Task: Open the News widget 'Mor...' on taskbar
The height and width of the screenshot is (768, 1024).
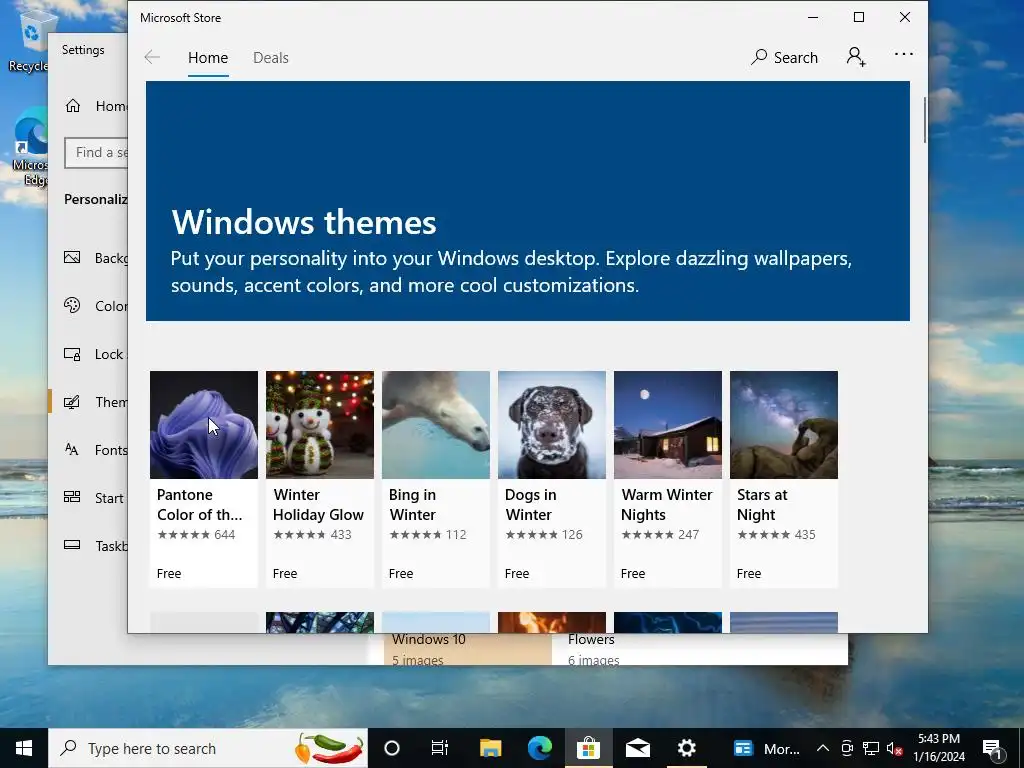Action: (x=765, y=748)
